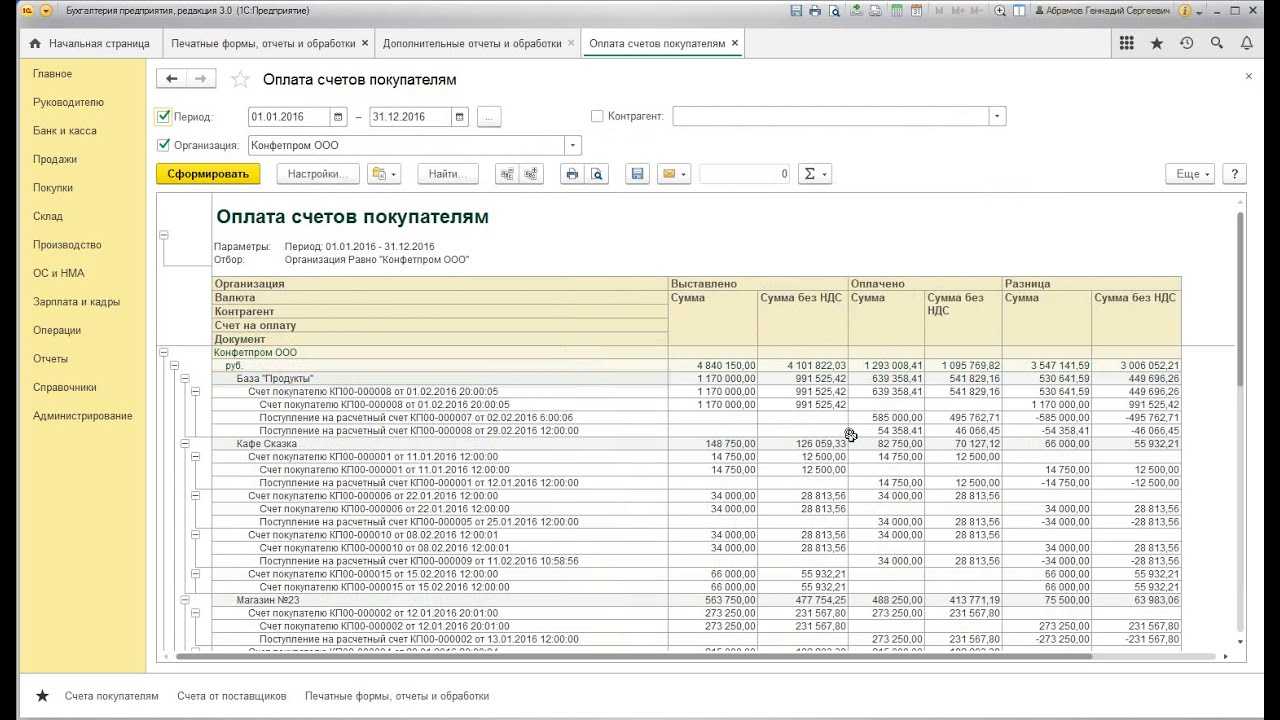Open Счета покупателям favorites link
The image size is (1280, 720).
[111, 696]
